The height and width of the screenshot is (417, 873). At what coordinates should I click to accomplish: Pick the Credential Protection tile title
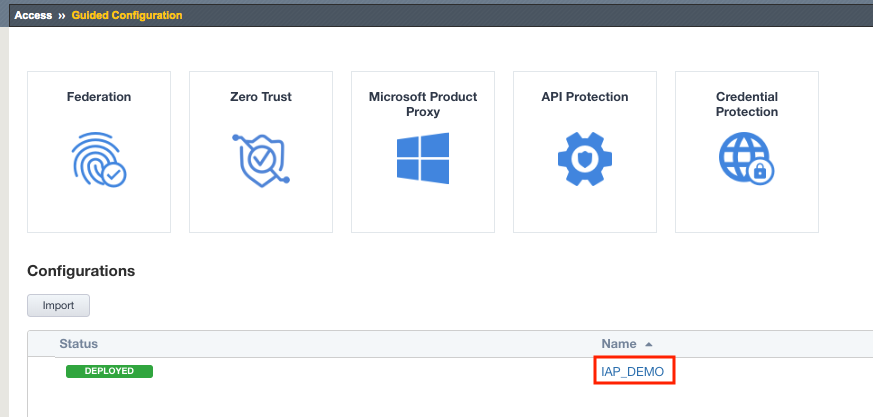pos(747,104)
